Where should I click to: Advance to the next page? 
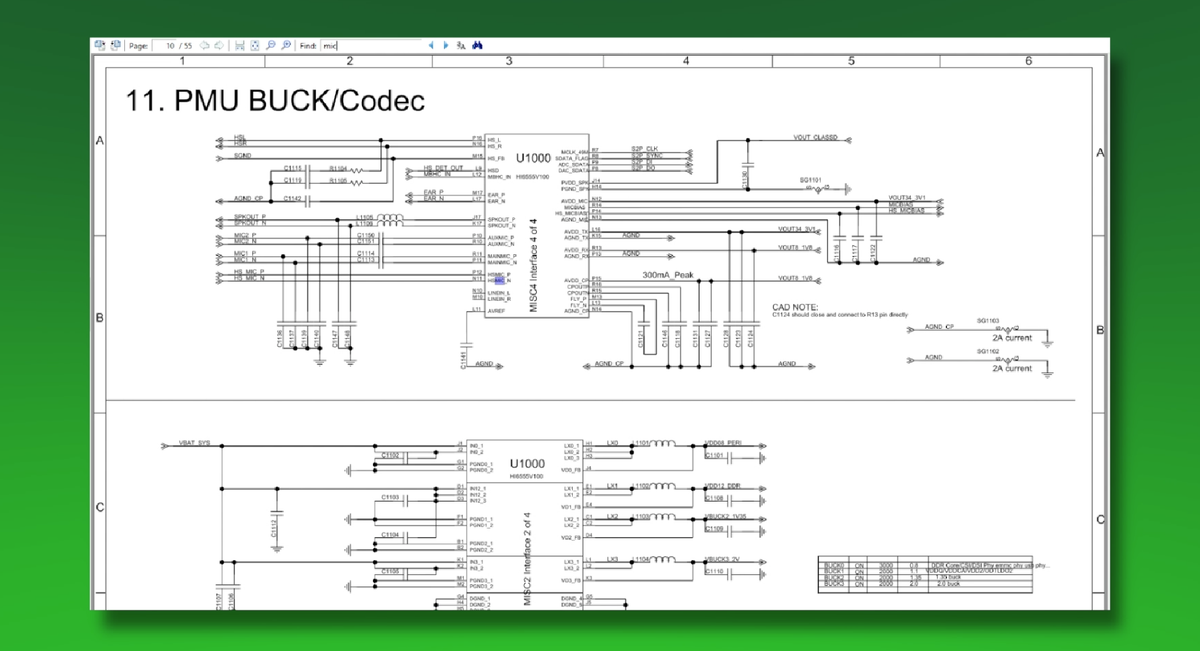[219, 45]
